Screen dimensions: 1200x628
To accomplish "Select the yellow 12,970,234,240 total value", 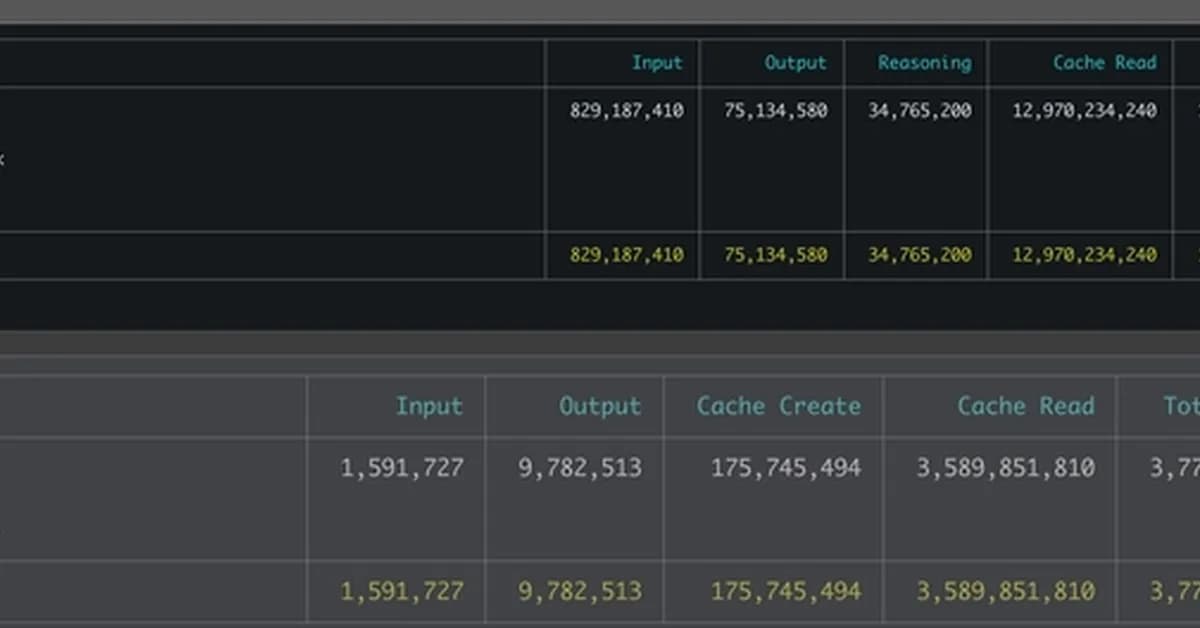I will coord(1084,255).
